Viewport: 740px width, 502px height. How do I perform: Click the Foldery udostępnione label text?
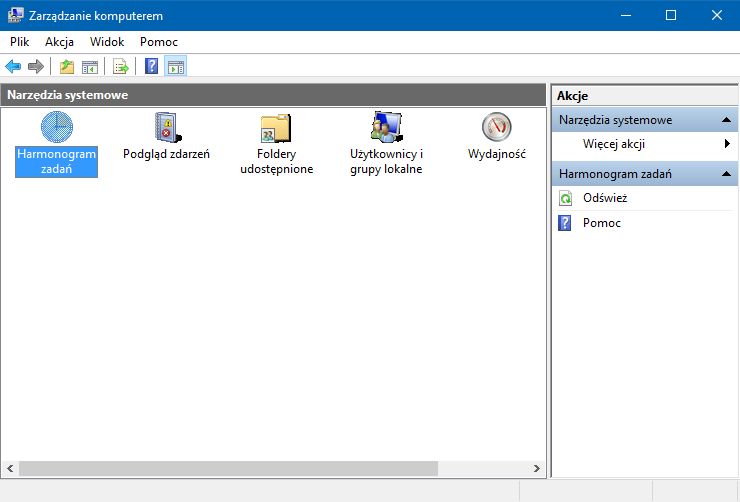(277, 161)
